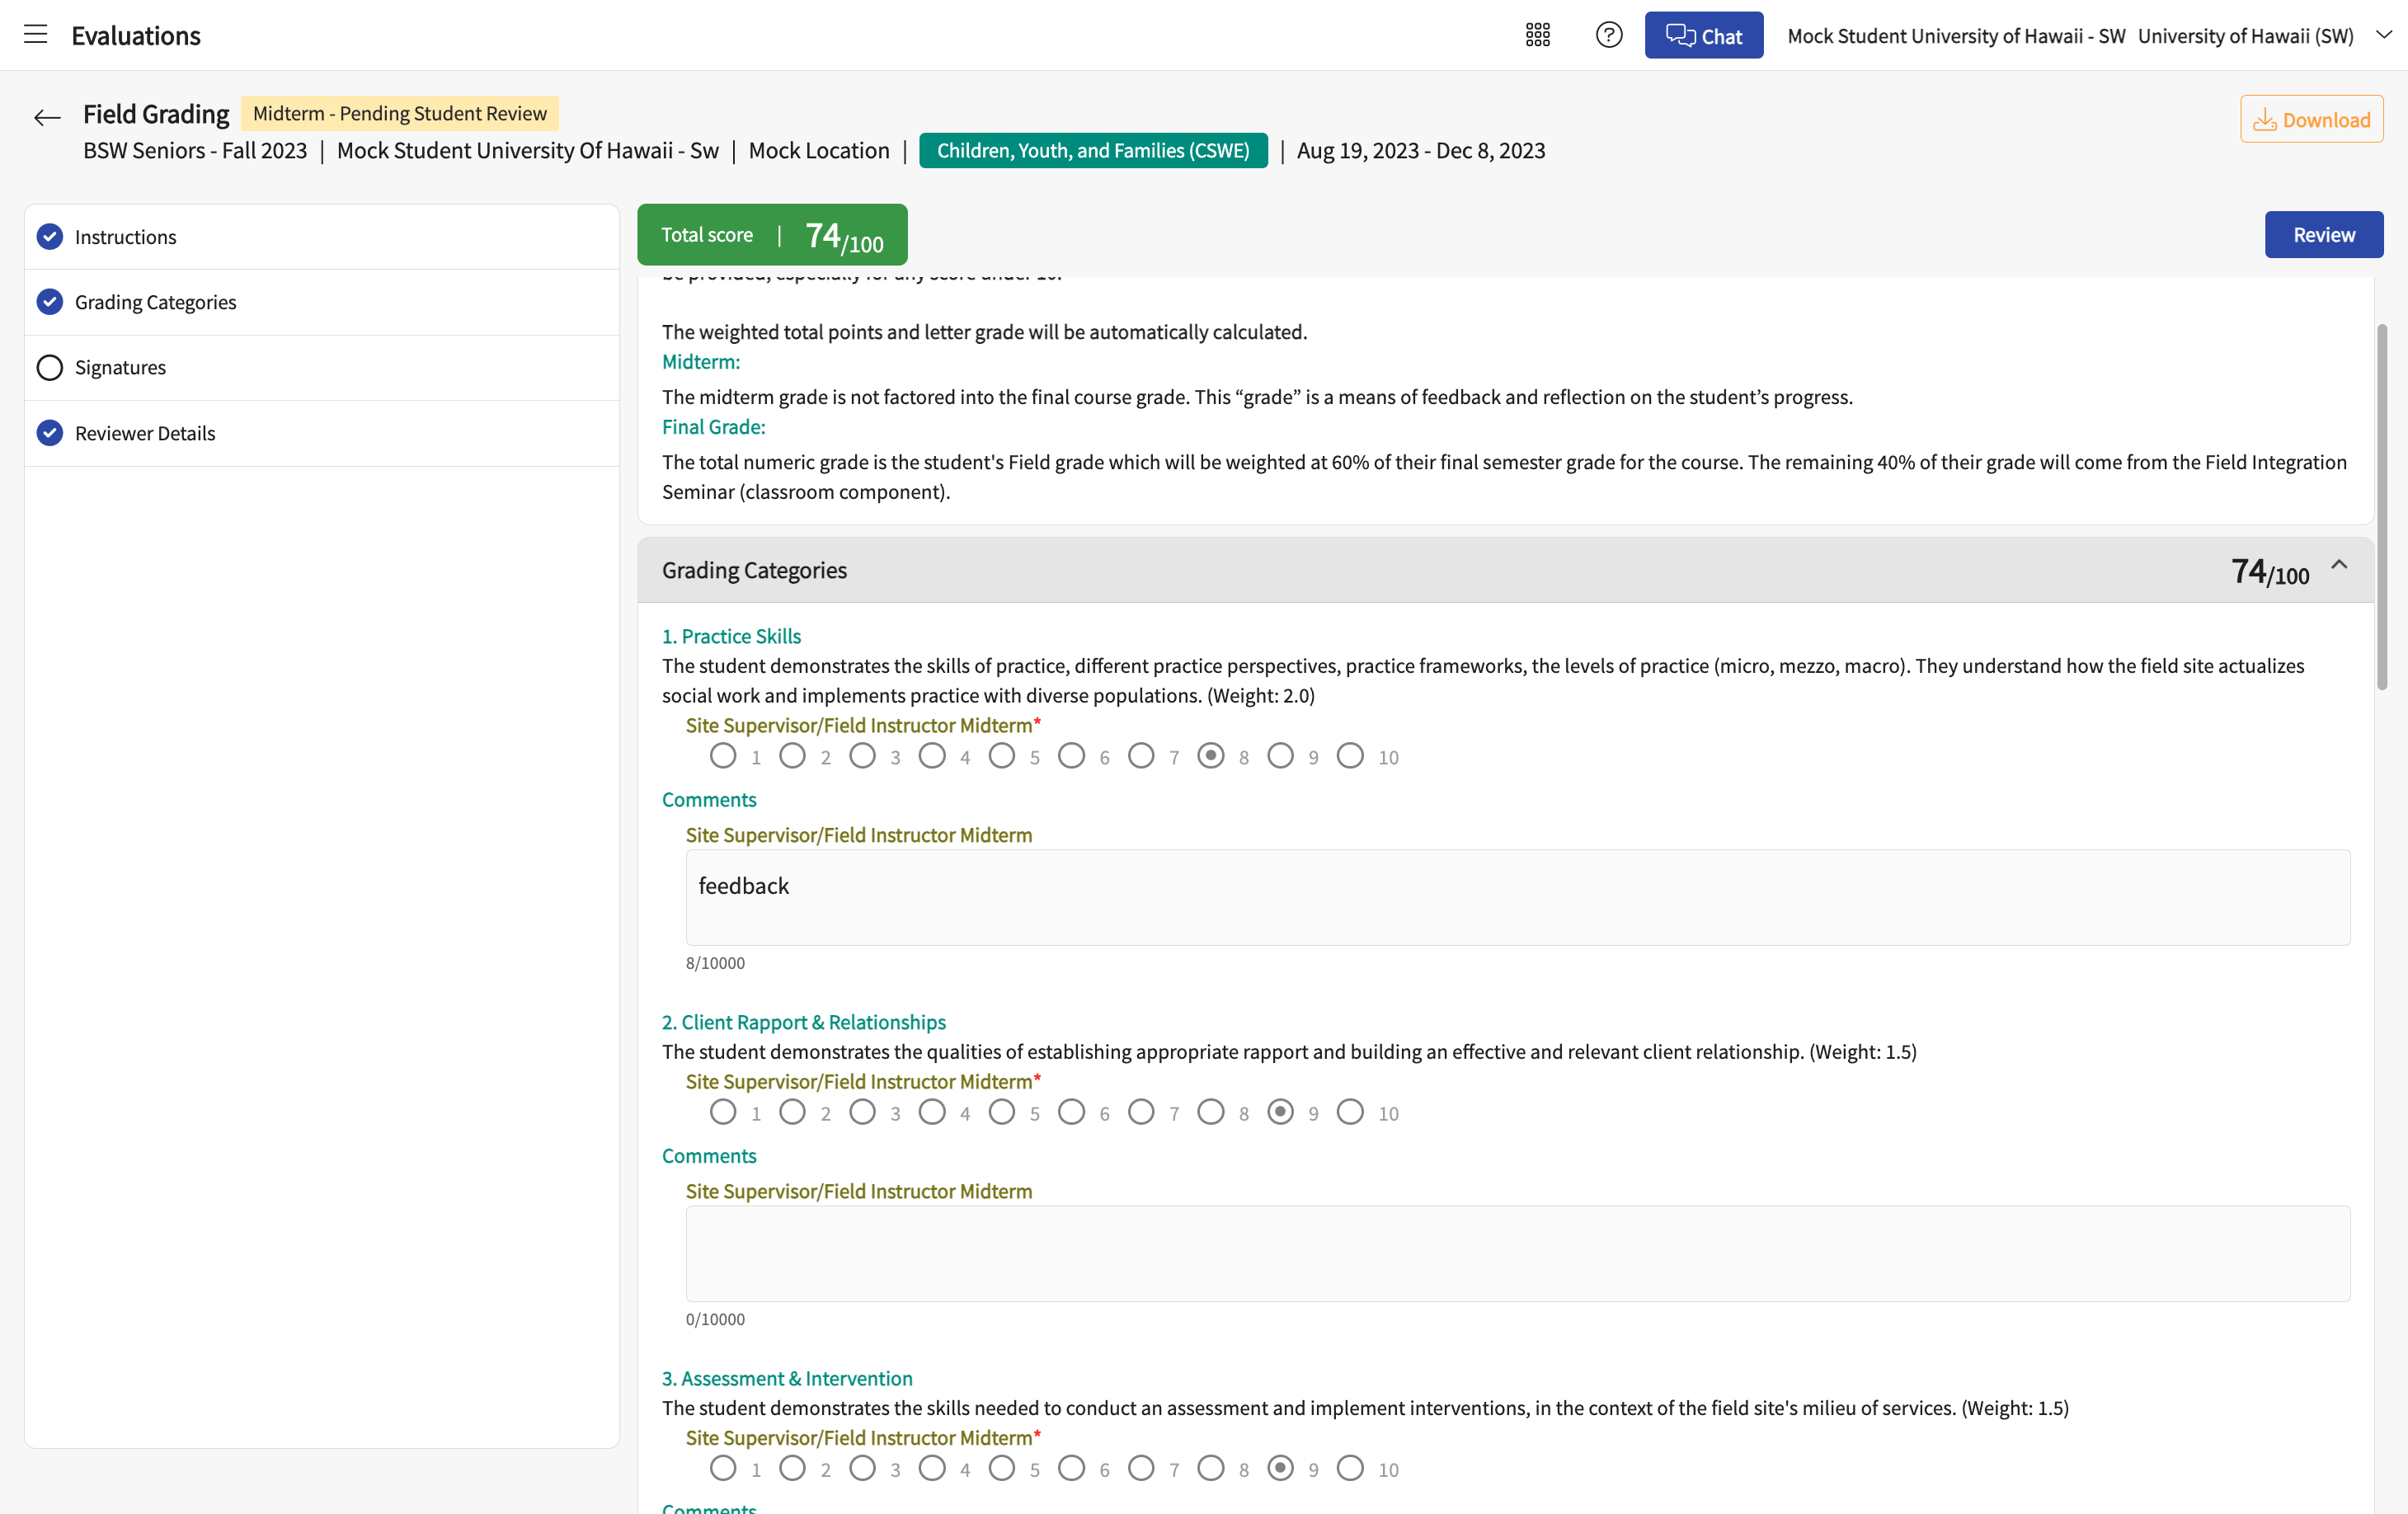Select score 7 for Assessment & Intervention

click(x=1141, y=1468)
